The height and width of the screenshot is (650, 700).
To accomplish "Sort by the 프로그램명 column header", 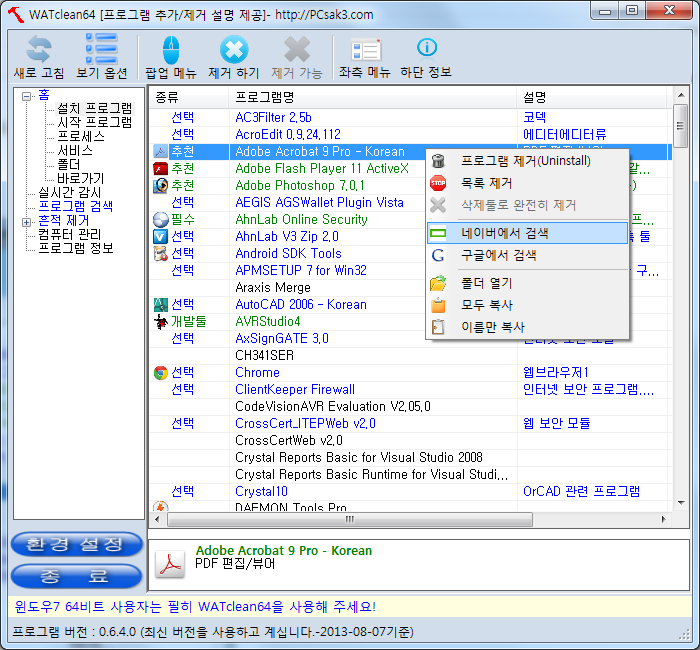I will coord(372,97).
